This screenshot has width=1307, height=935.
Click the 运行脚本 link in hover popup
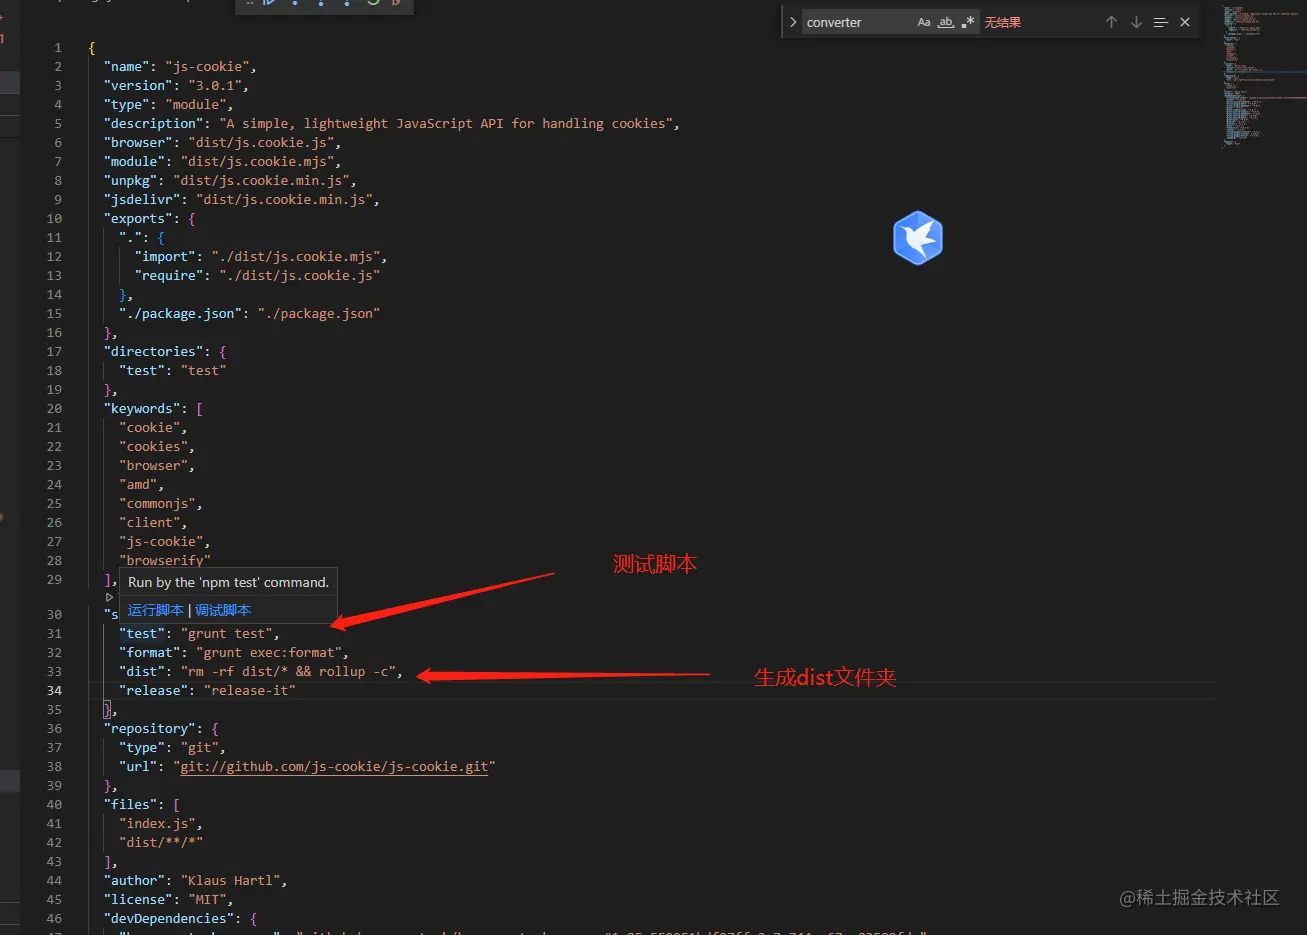[156, 610]
